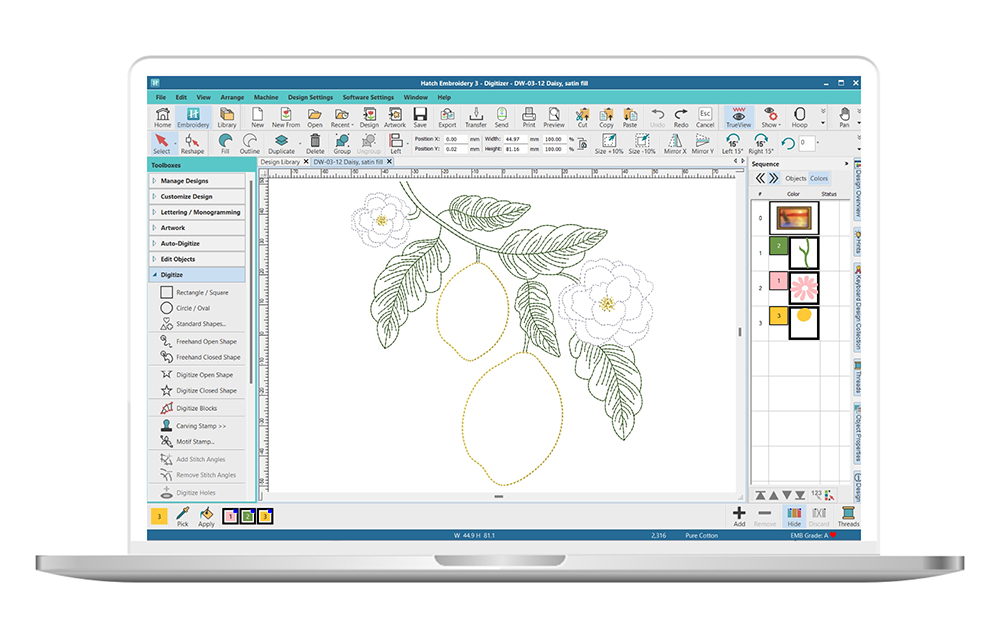Hide the selected object using Hide
1000x638 pixels.
click(x=794, y=514)
